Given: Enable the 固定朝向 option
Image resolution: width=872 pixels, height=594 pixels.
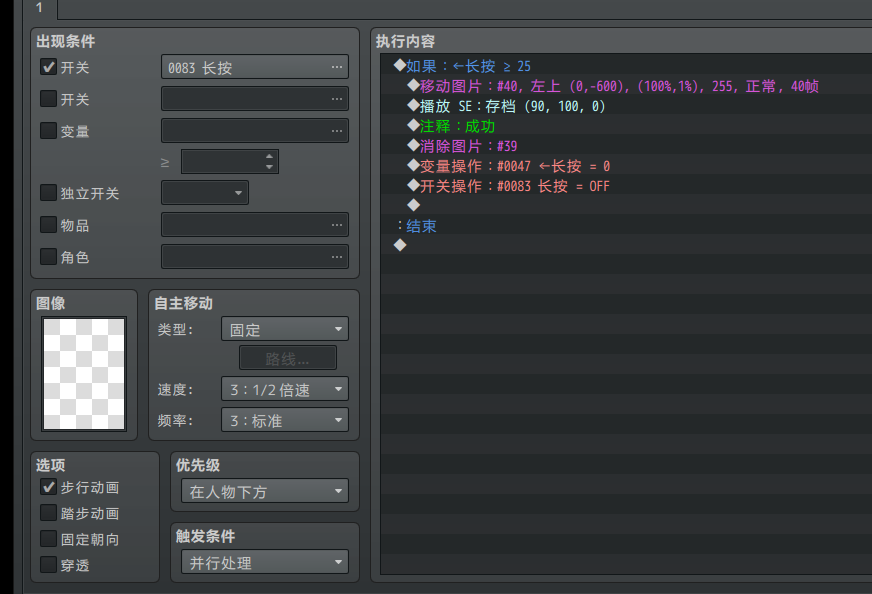Looking at the screenshot, I should 49,539.
